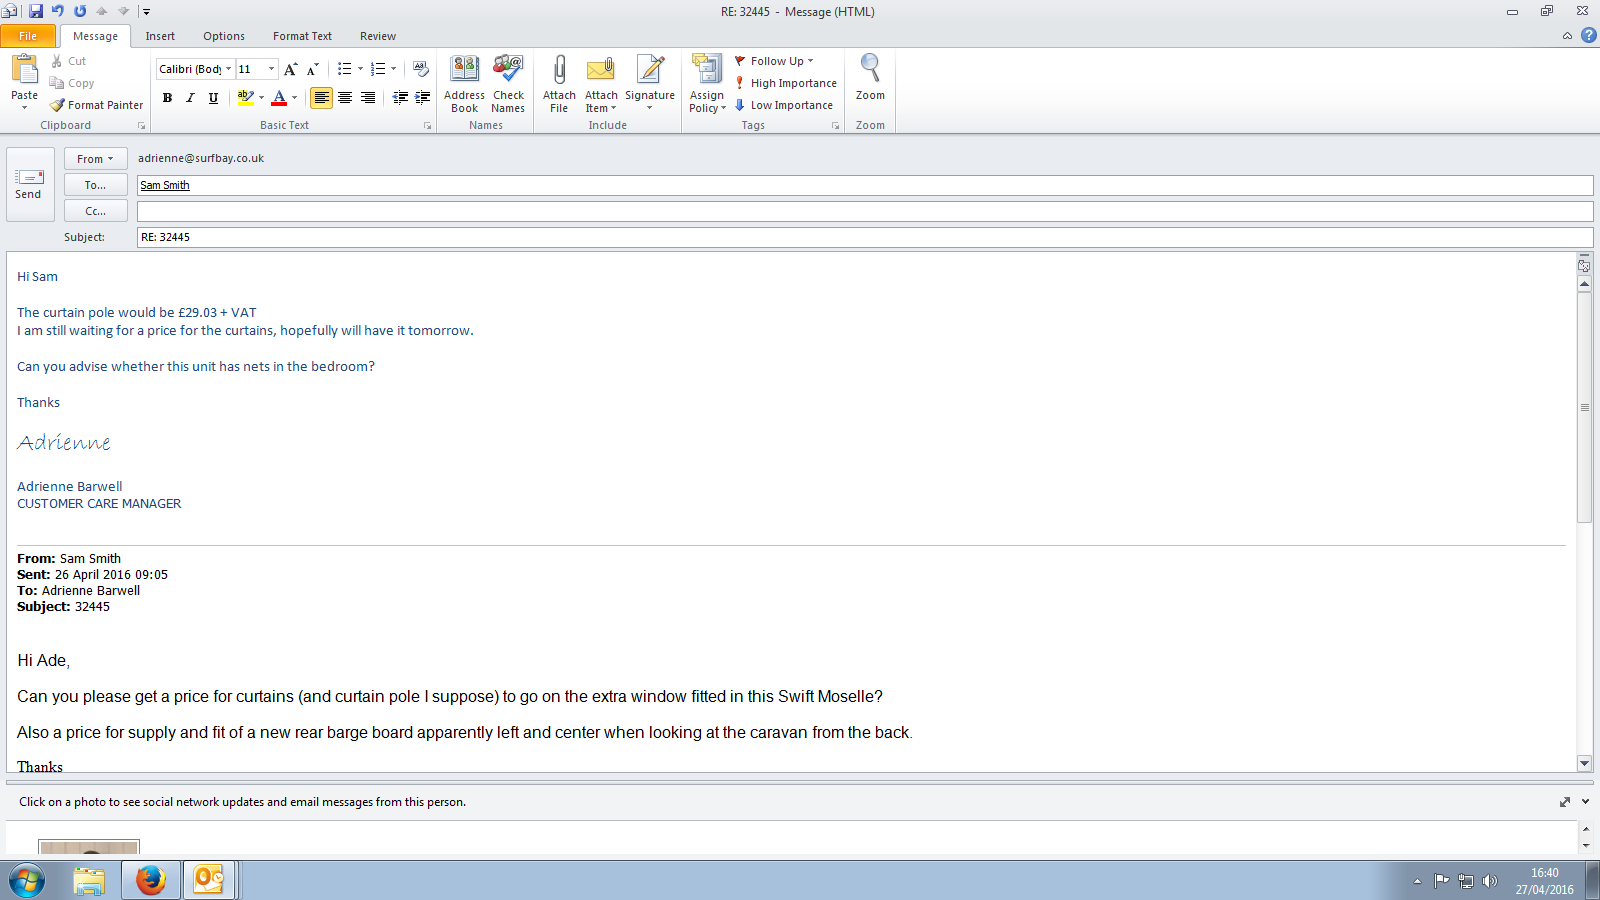
Task: Toggle underline formatting
Action: tap(213, 97)
